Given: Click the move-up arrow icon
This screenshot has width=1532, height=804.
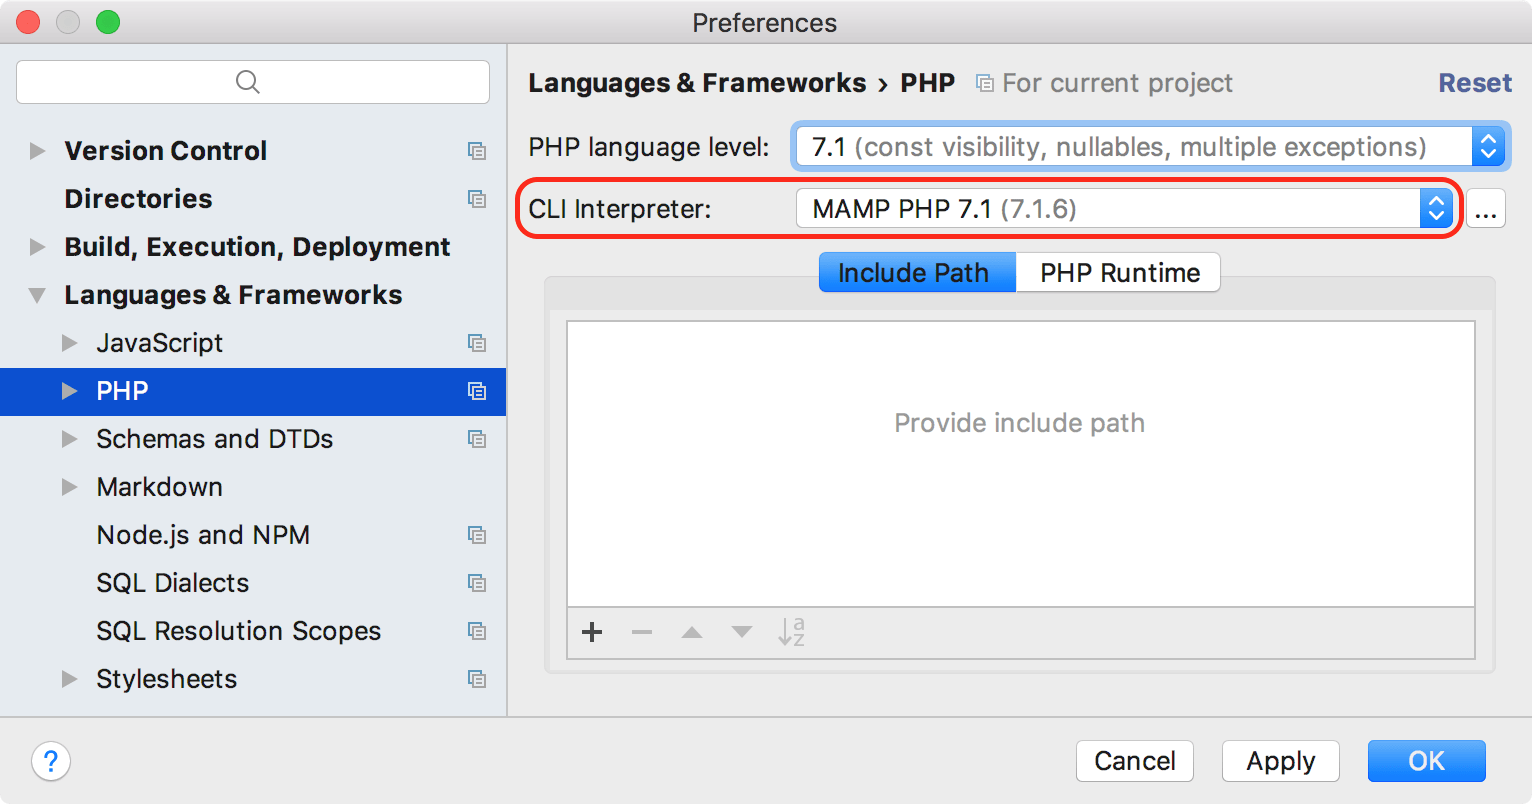Looking at the screenshot, I should (692, 632).
